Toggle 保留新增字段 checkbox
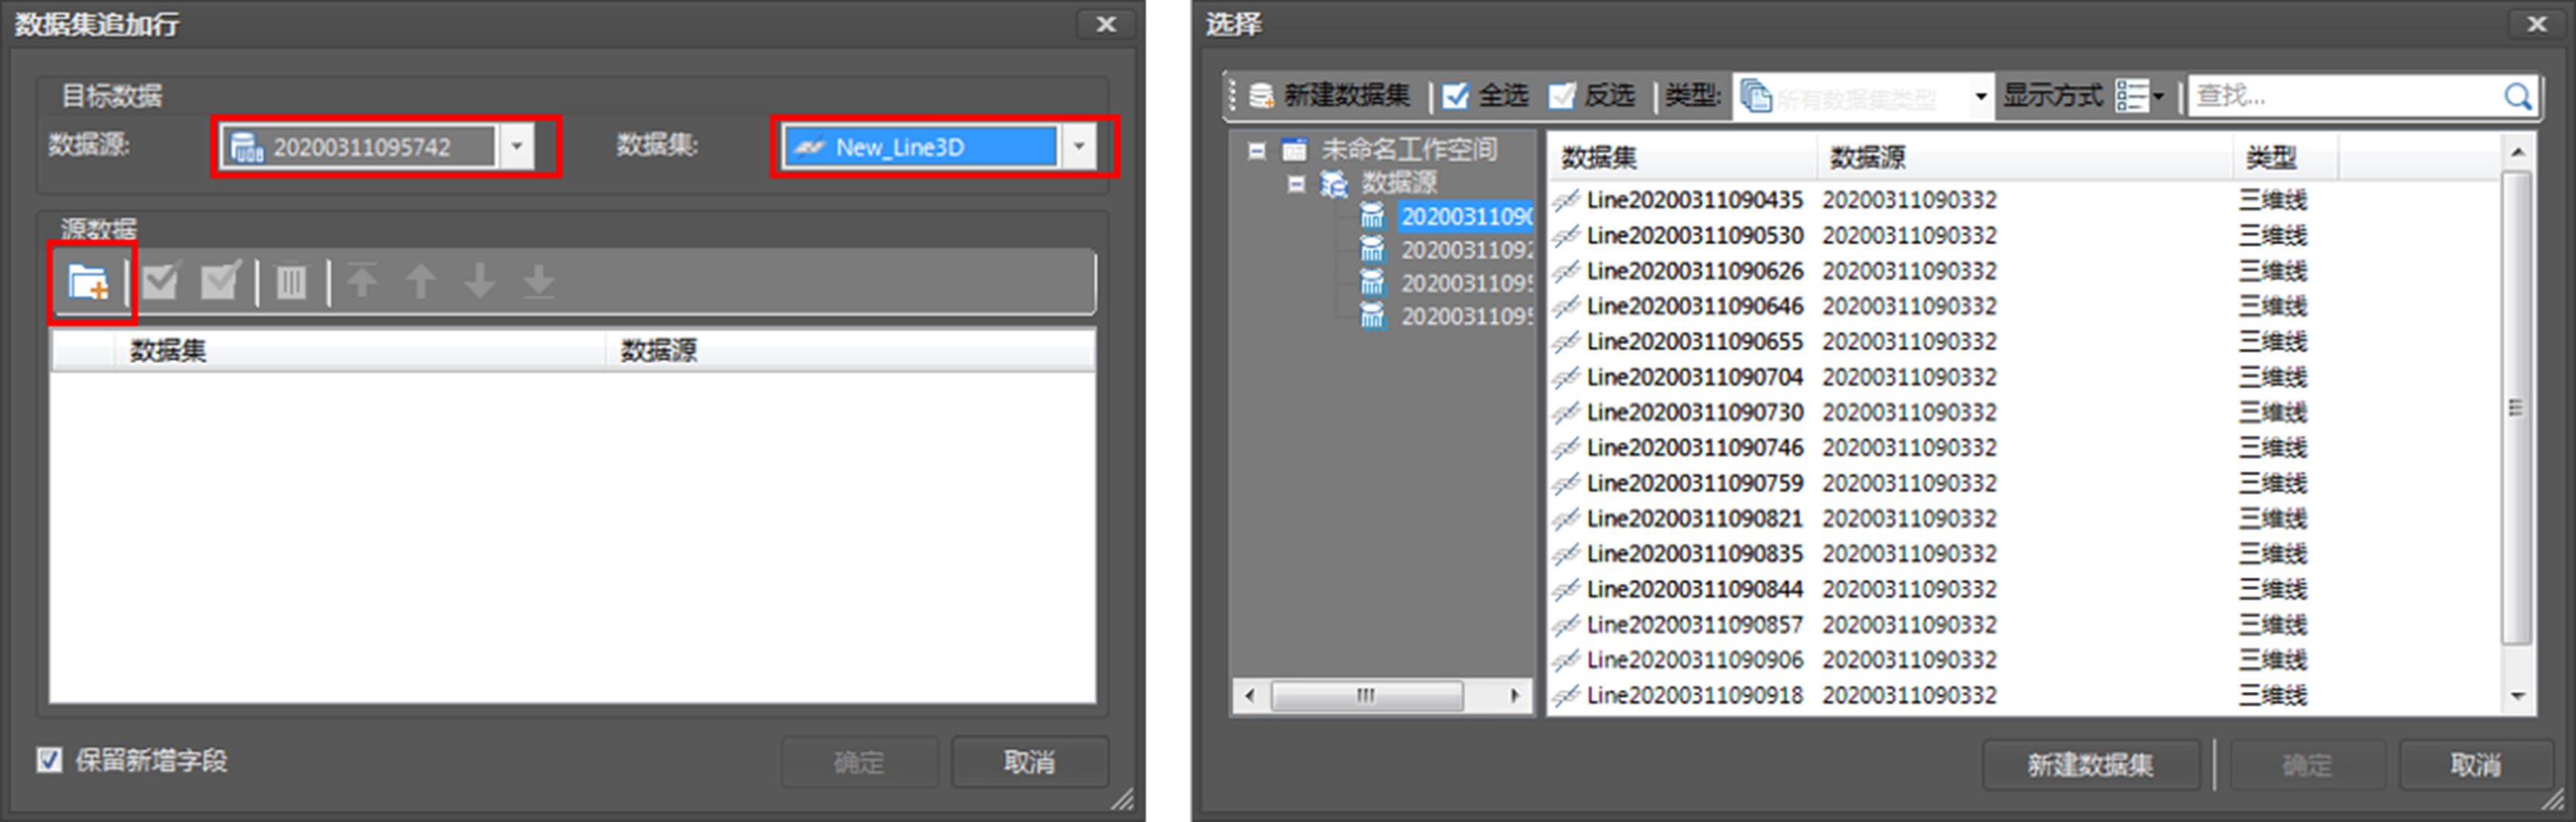Image resolution: width=2576 pixels, height=822 pixels. [x=49, y=760]
